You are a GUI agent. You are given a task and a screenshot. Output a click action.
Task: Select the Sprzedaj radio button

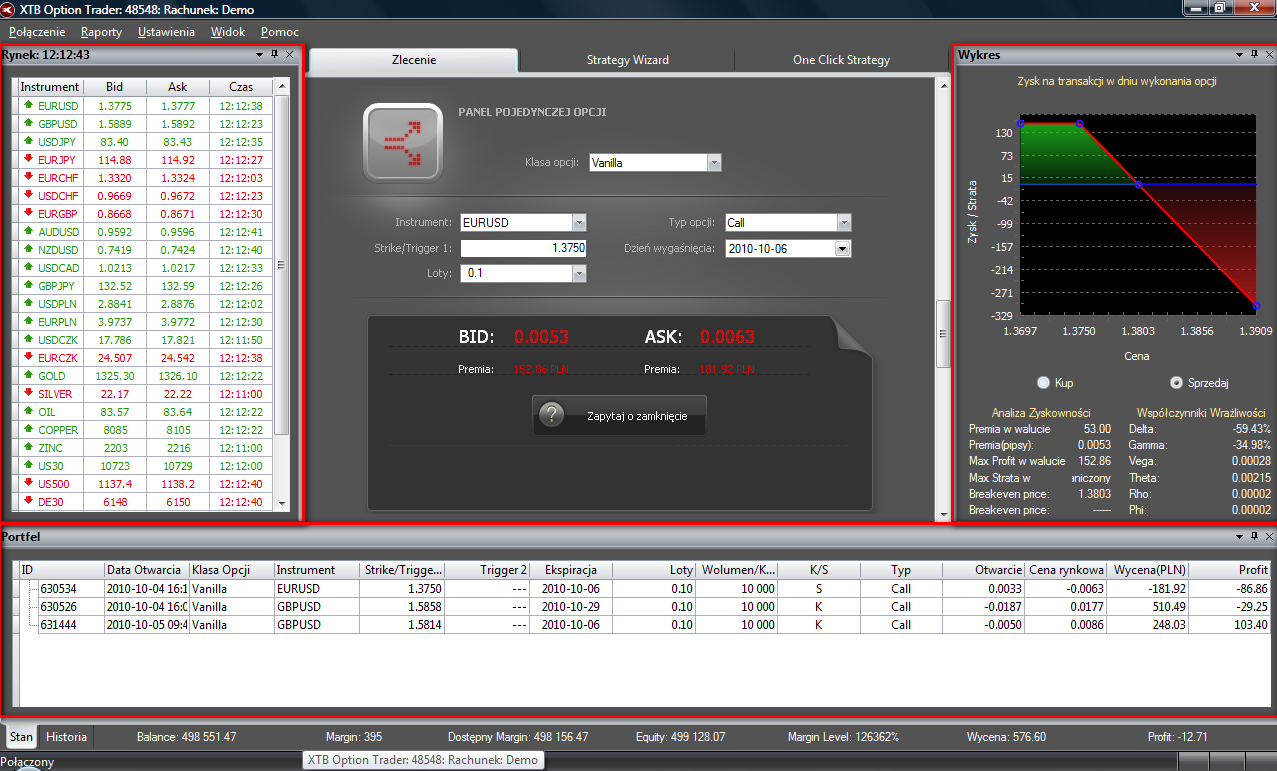(1176, 382)
